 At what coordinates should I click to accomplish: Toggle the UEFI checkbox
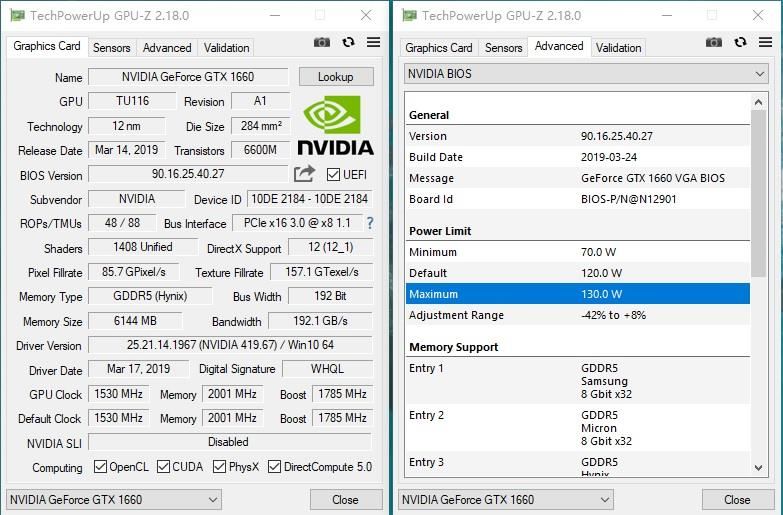tap(334, 175)
